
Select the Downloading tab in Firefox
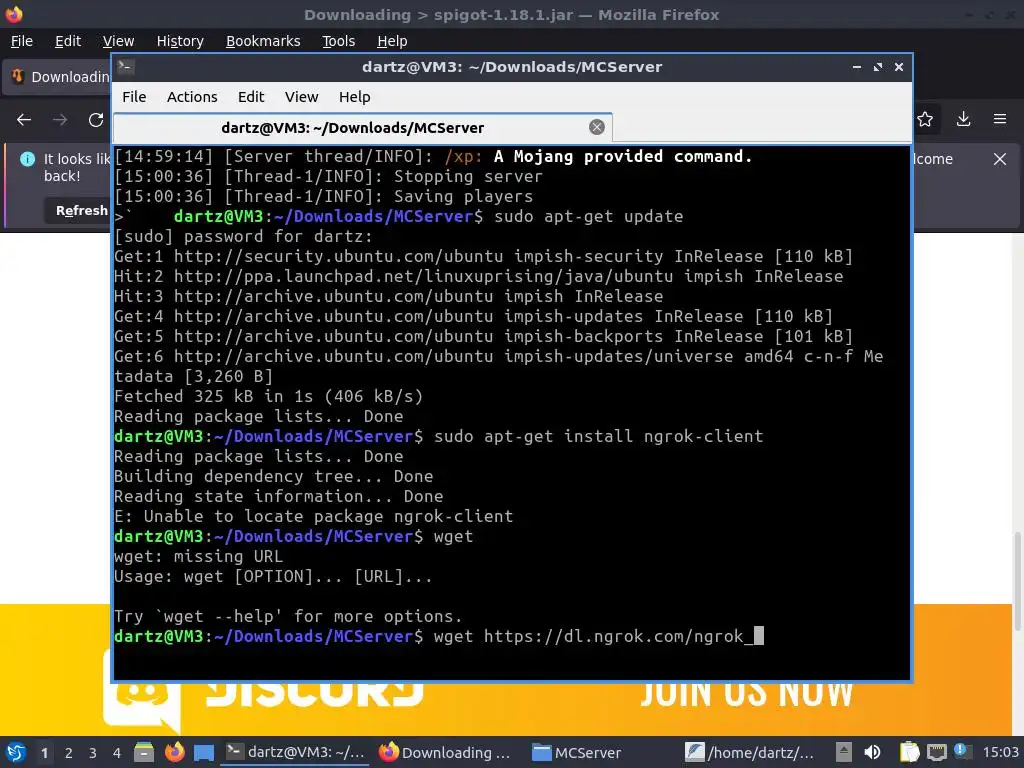[57, 76]
